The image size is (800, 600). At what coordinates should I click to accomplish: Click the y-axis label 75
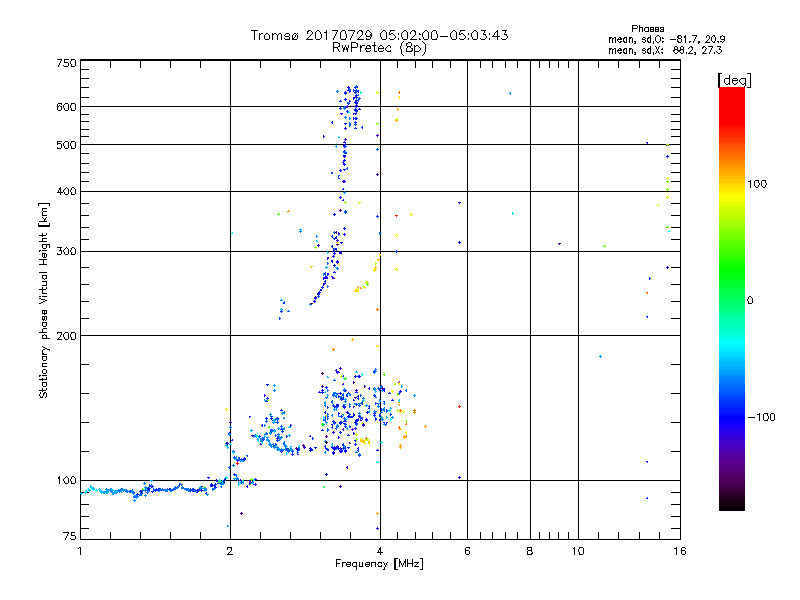(70, 536)
